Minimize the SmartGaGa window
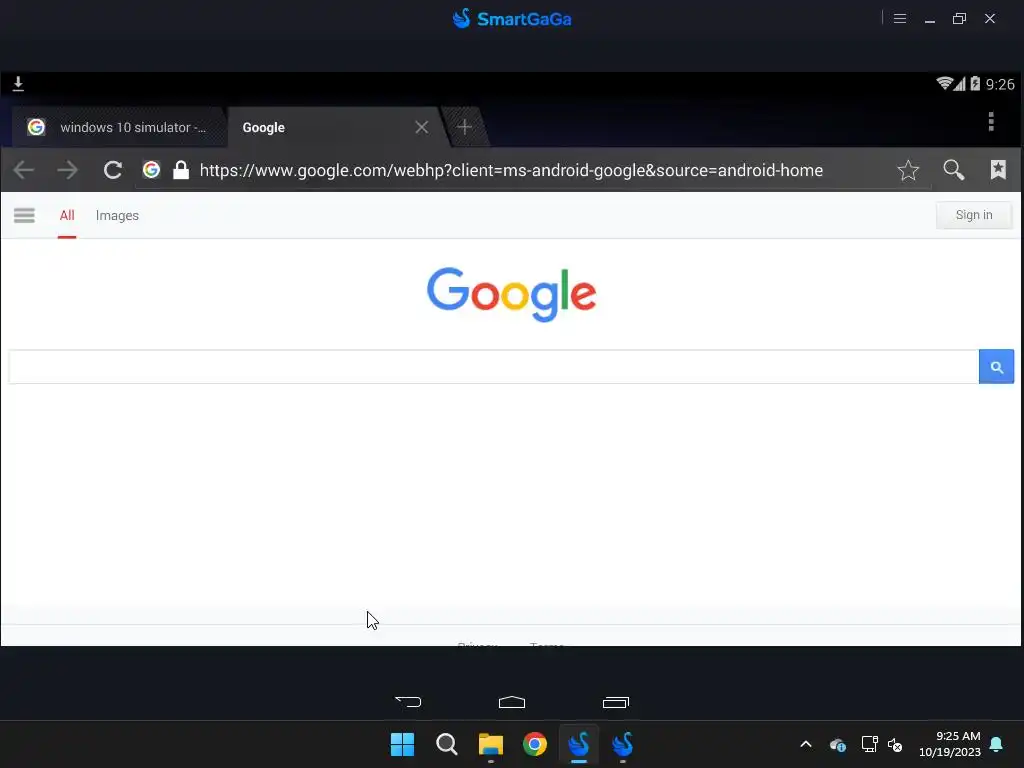This screenshot has width=1024, height=768. pyautogui.click(x=930, y=20)
